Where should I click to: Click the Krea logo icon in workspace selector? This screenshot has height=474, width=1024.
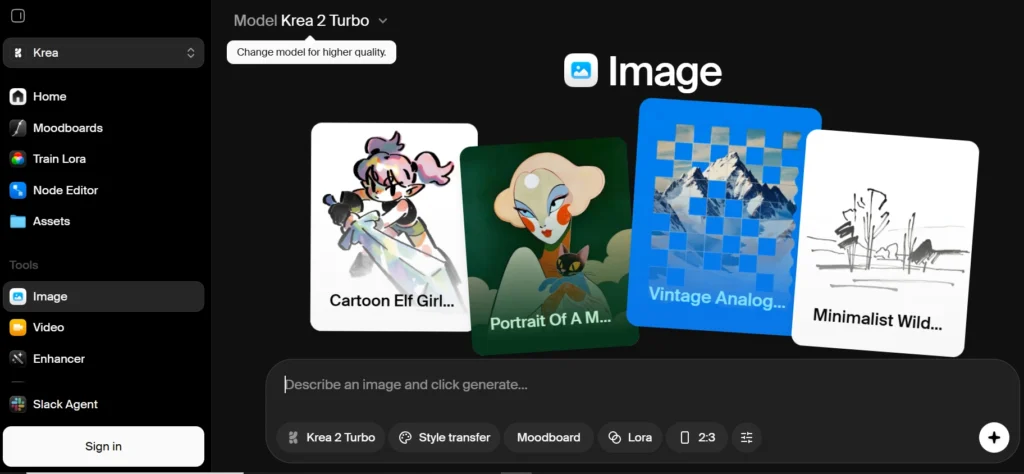tap(18, 53)
